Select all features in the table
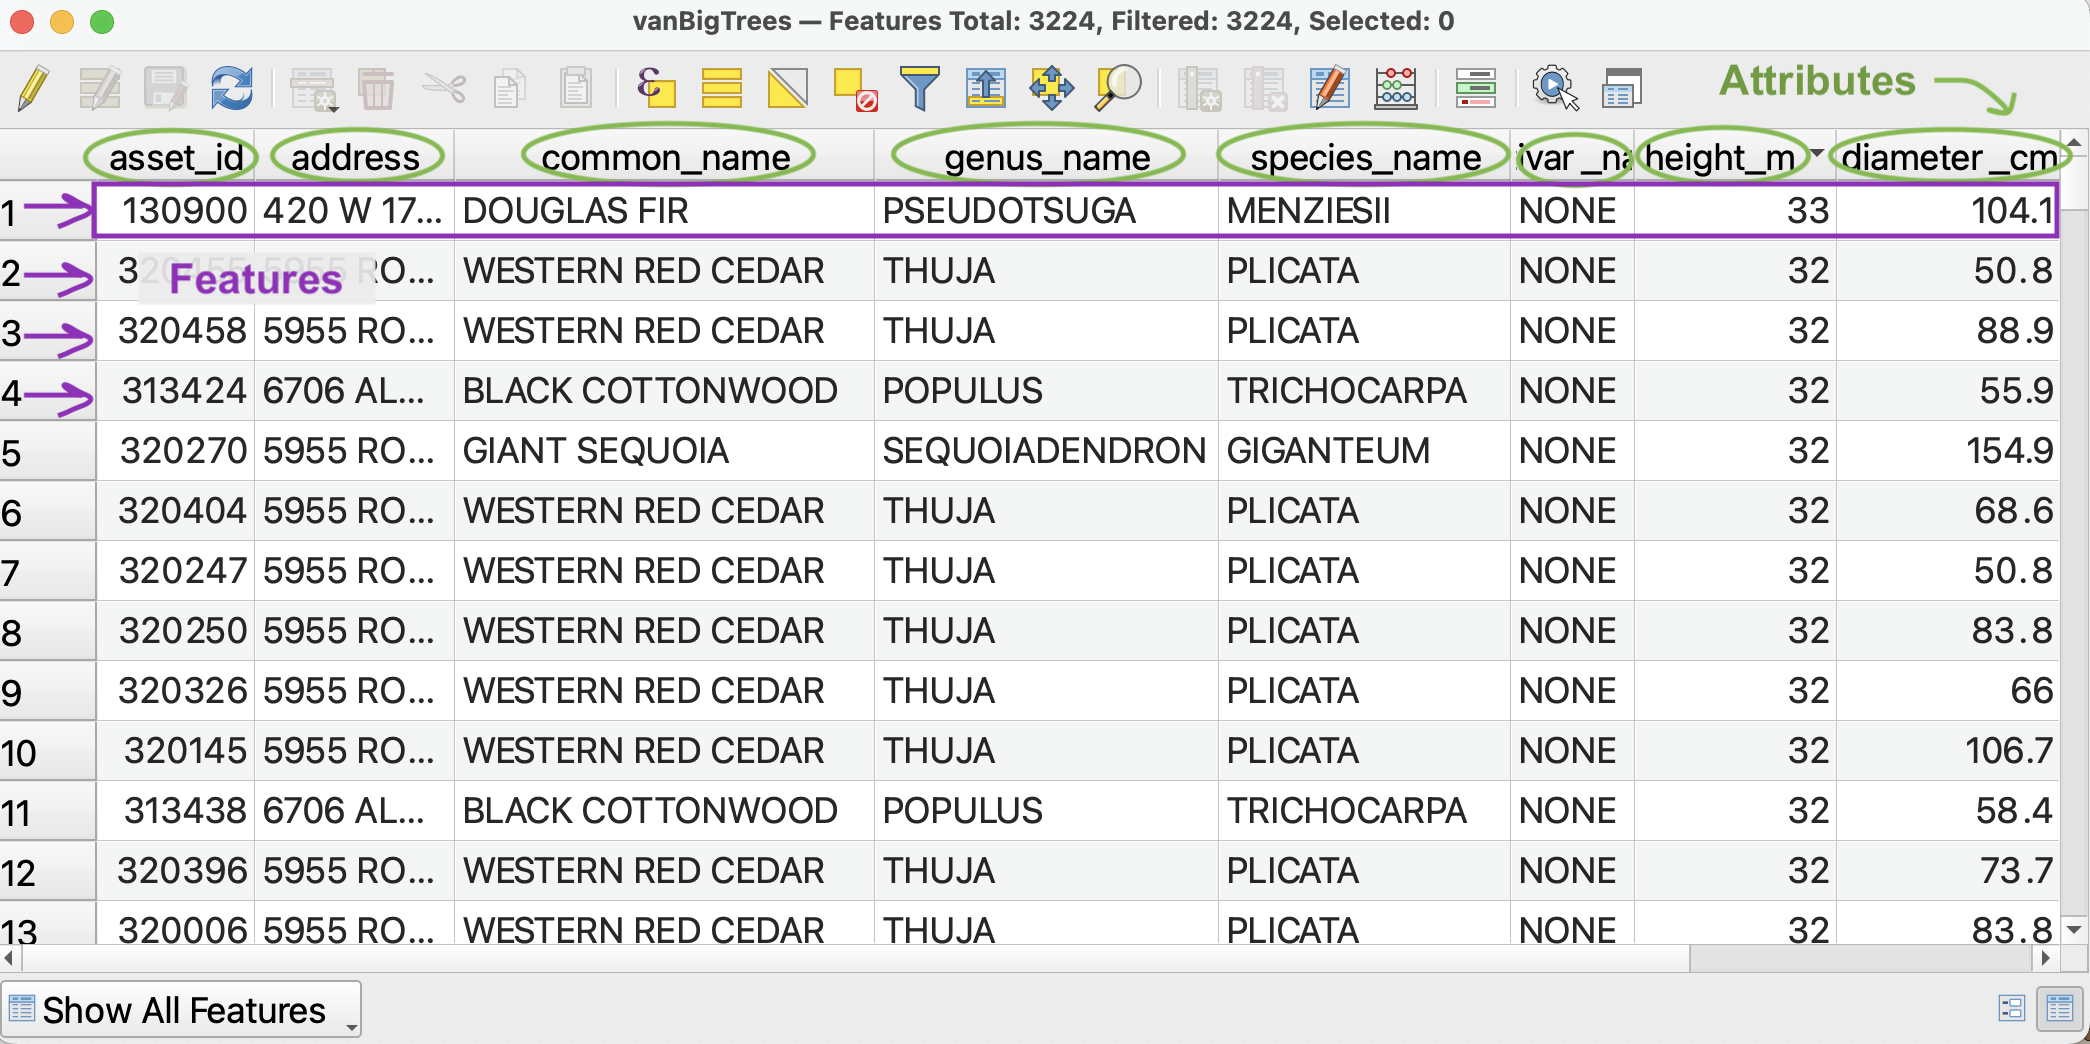This screenshot has width=2090, height=1044. (721, 88)
